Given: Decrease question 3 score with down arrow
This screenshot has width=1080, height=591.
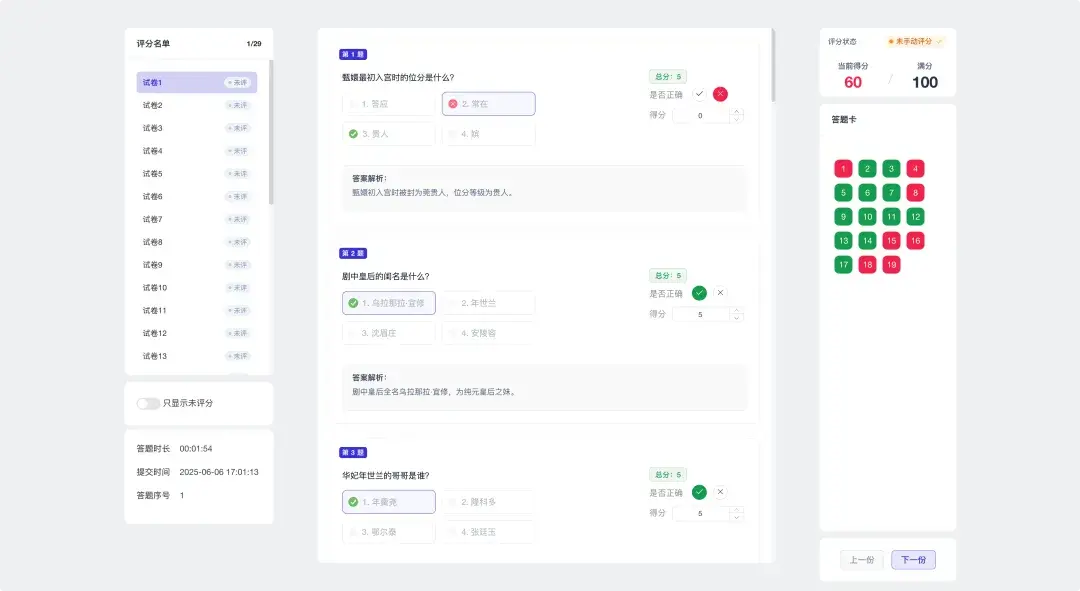Looking at the screenshot, I should point(736,517).
